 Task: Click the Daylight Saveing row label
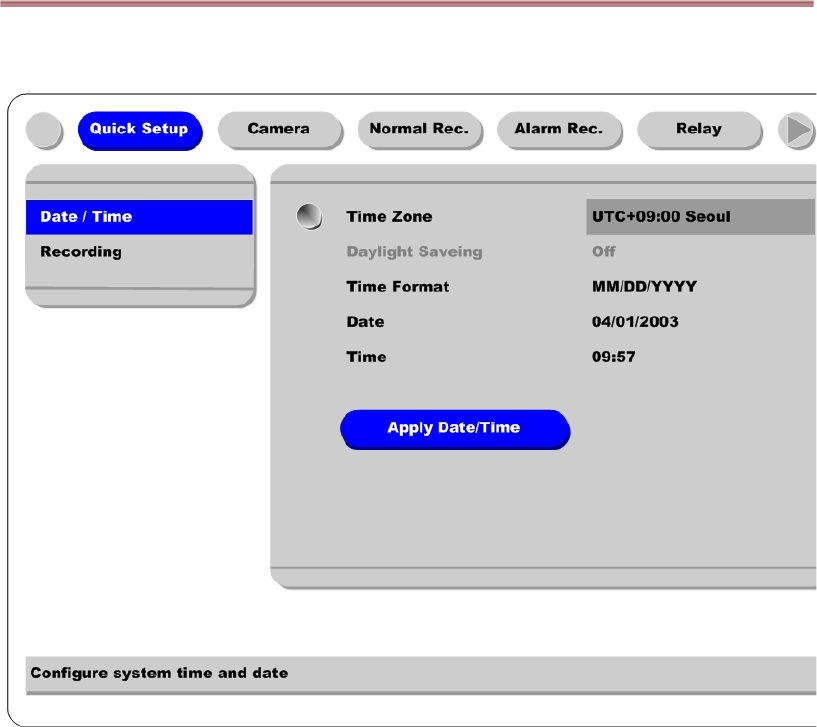point(414,252)
